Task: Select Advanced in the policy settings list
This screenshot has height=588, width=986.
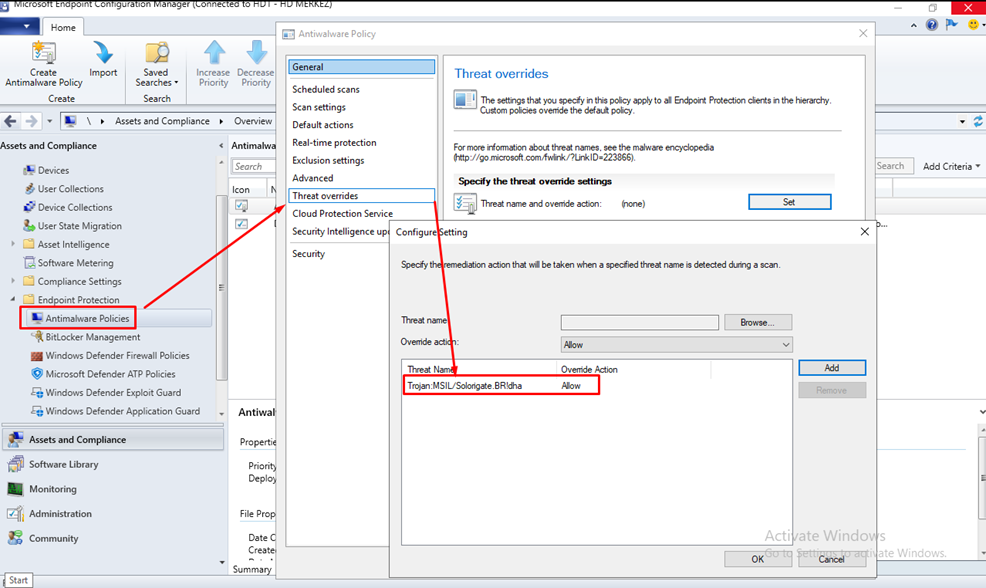Action: click(x=313, y=178)
